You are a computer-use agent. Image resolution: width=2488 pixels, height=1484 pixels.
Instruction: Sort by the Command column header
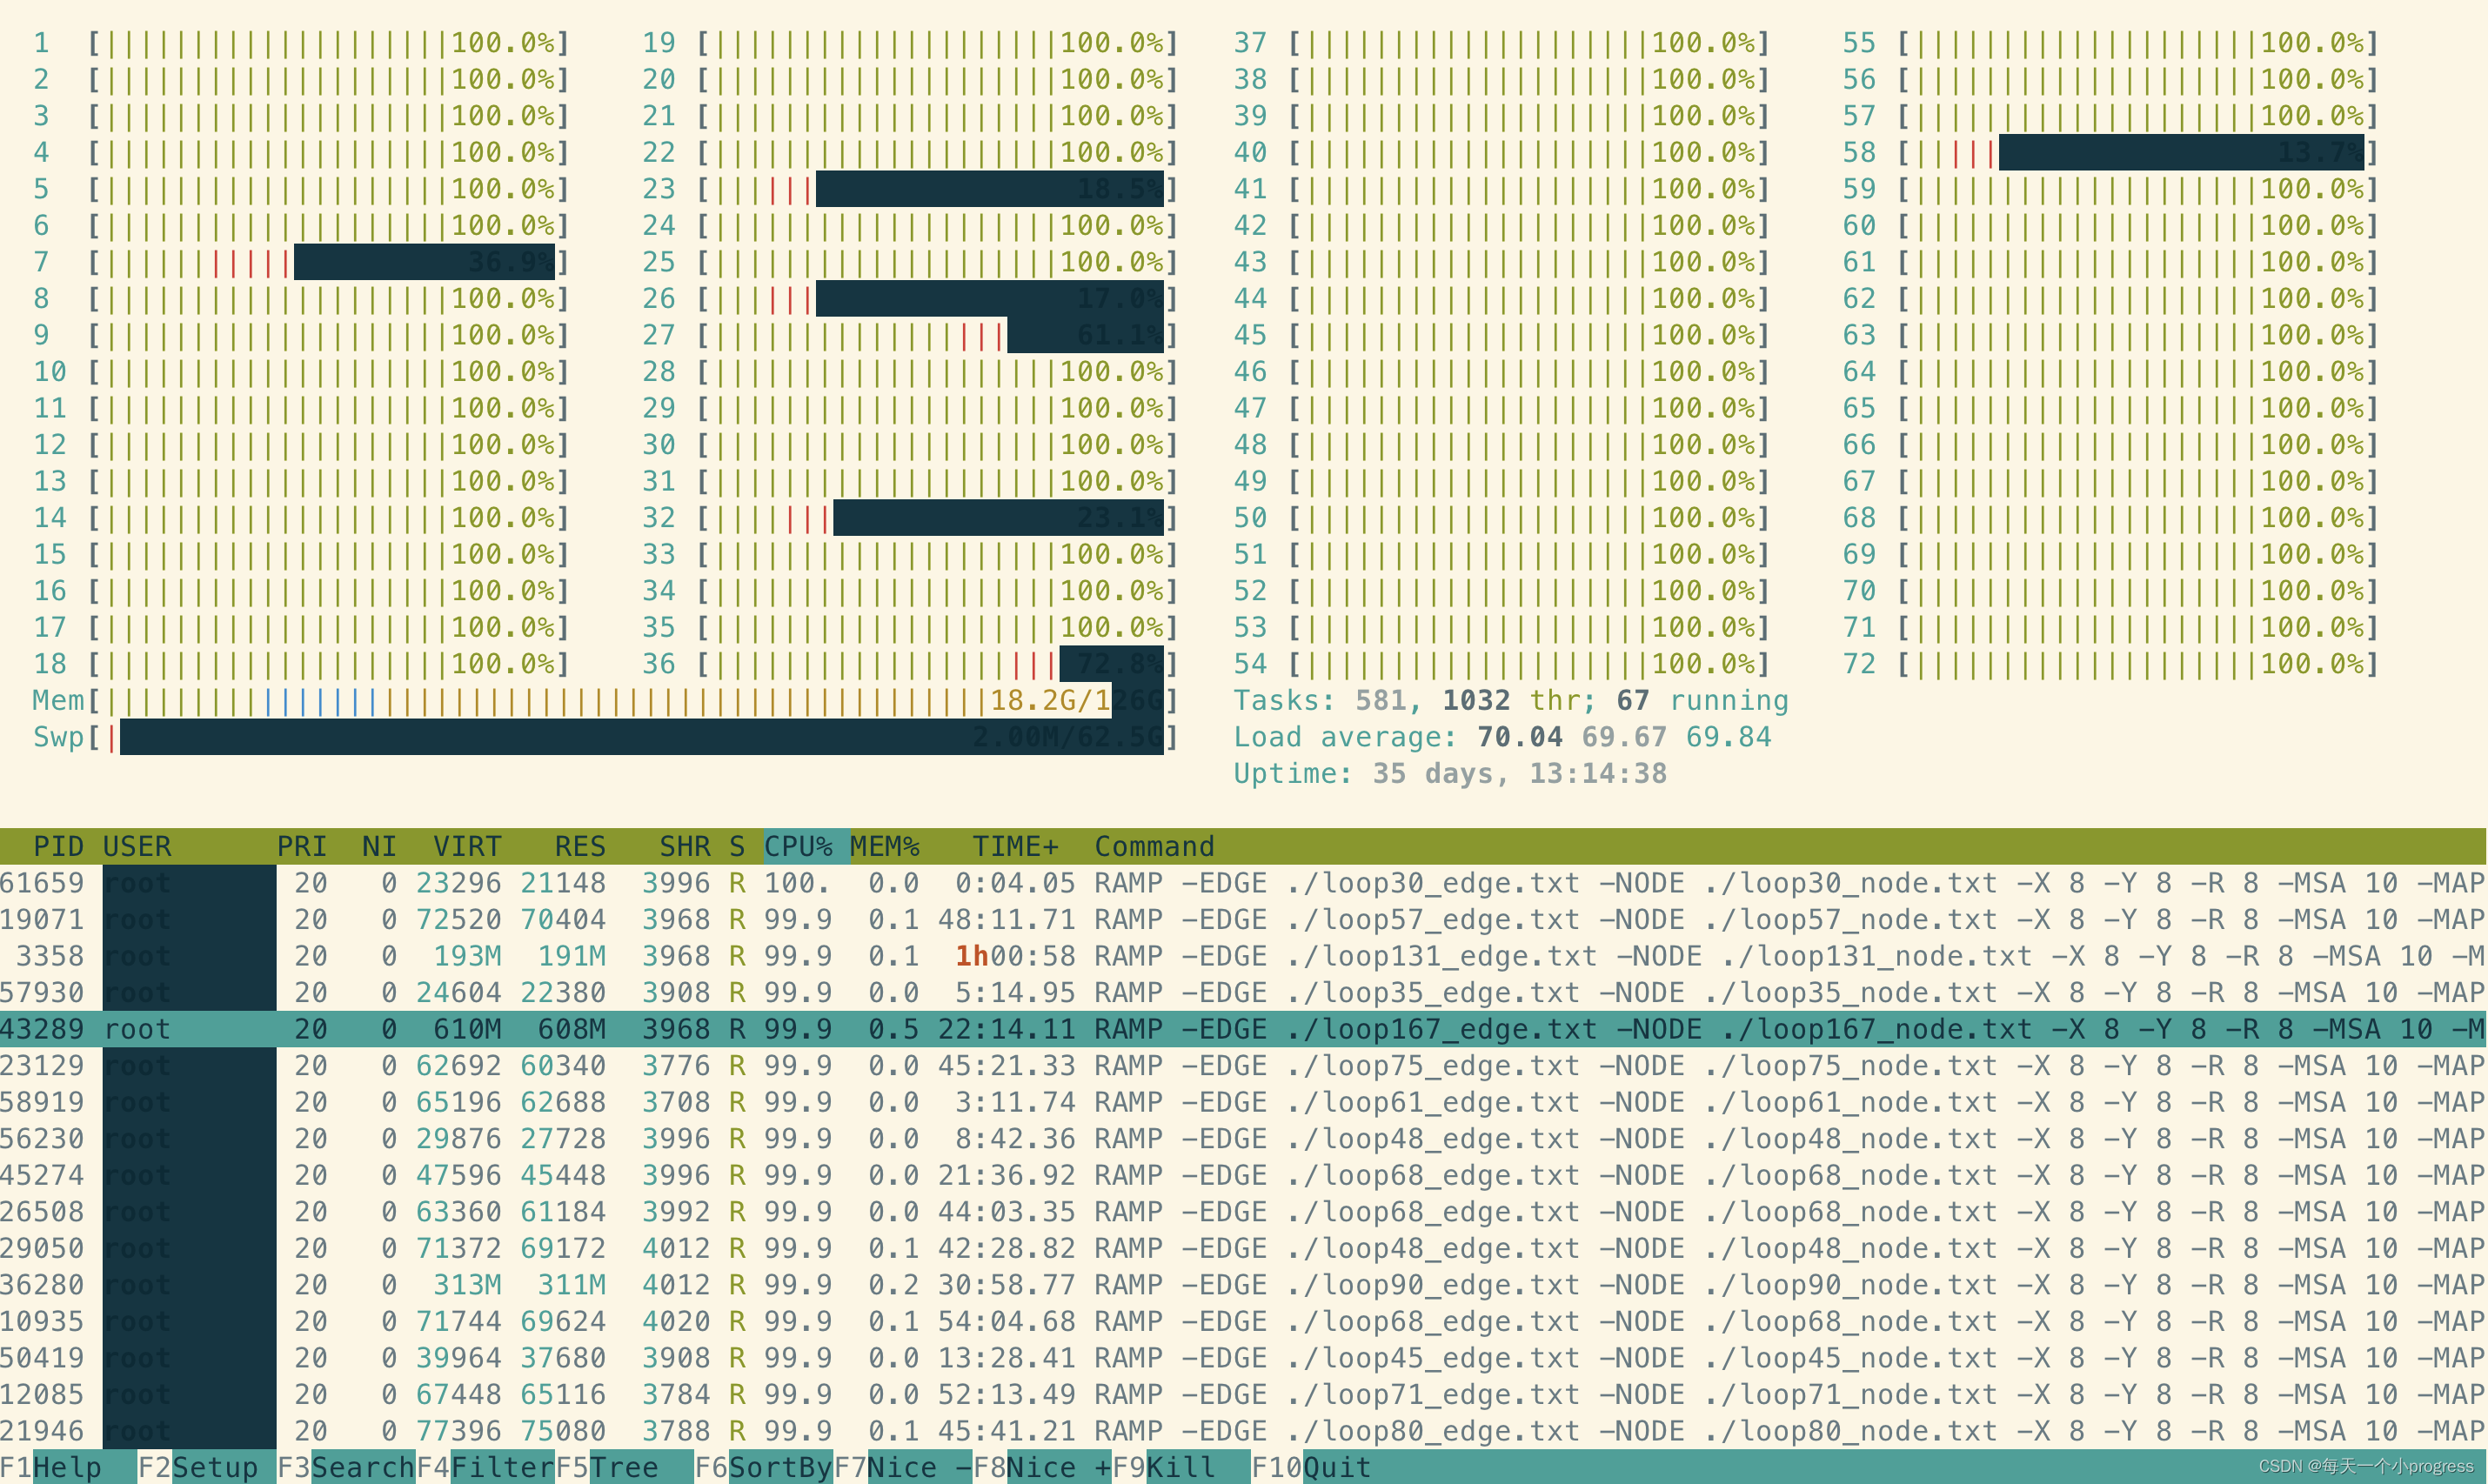(x=1154, y=846)
